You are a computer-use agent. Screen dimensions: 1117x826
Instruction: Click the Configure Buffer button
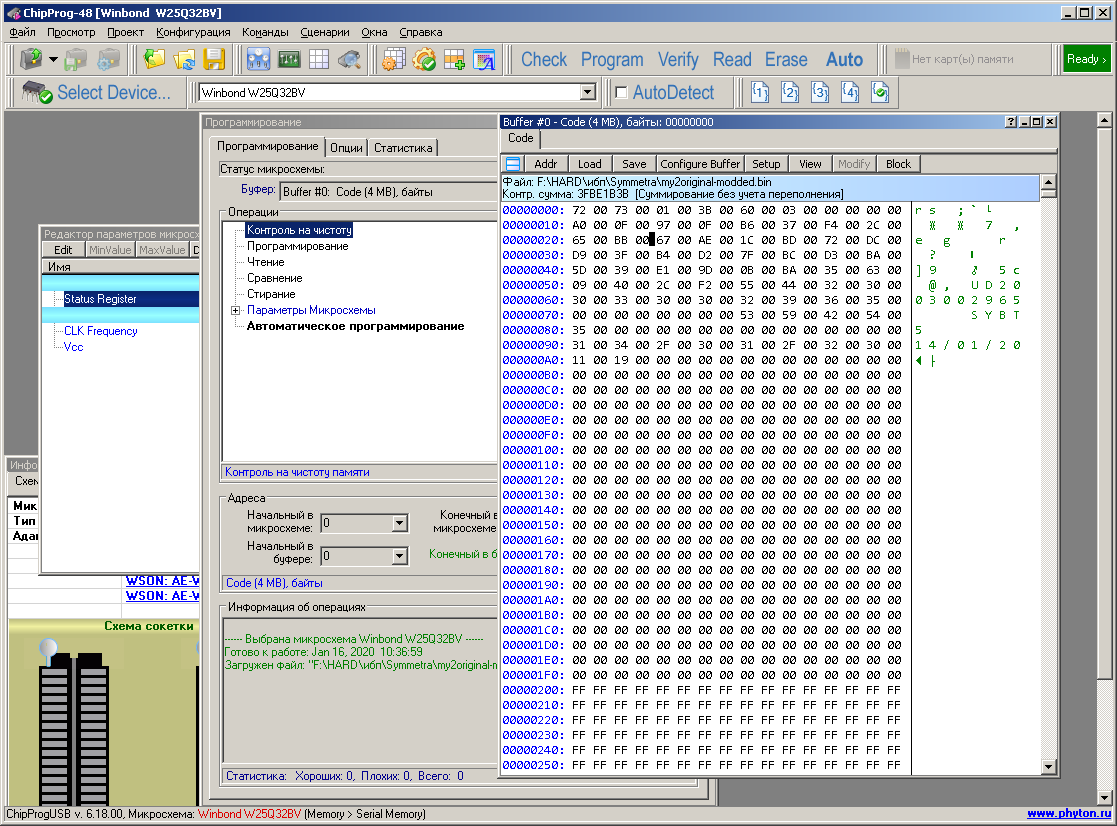point(700,164)
